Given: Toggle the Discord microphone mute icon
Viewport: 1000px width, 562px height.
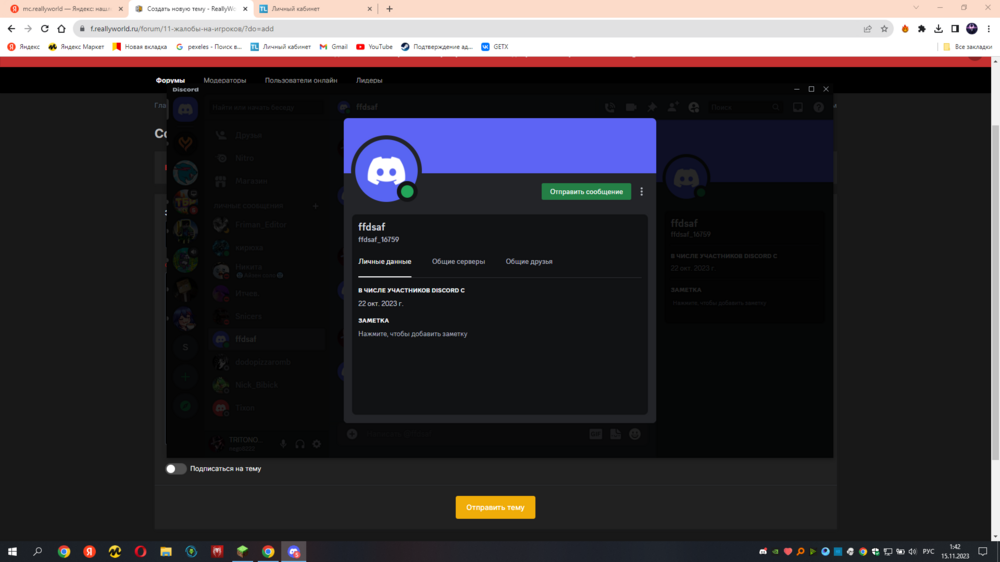Looking at the screenshot, I should (283, 443).
